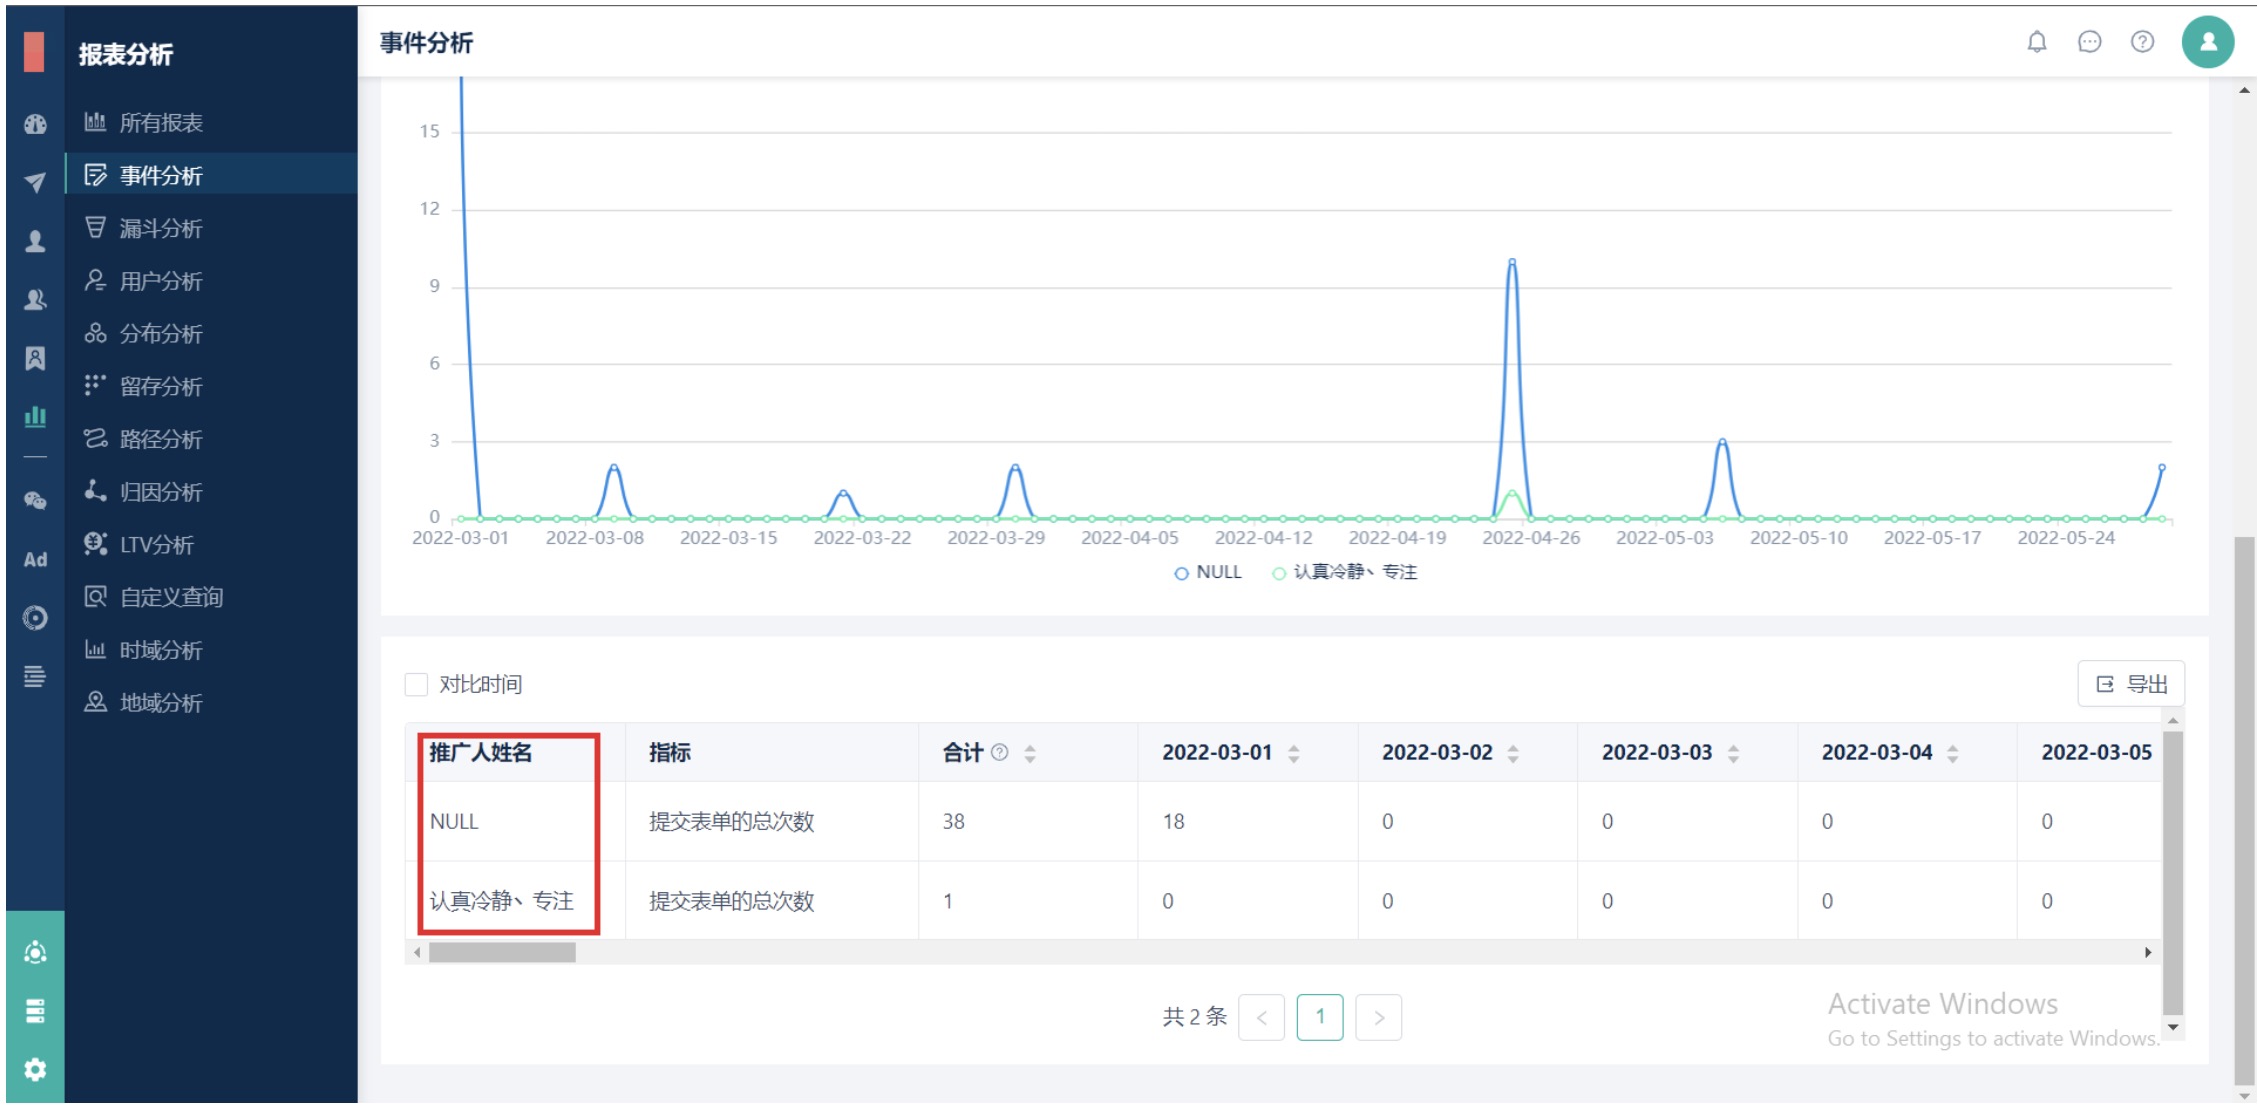Screen dimensions: 2258x1110
Task: Sort table by 2022-03-02 column
Action: point(1513,753)
